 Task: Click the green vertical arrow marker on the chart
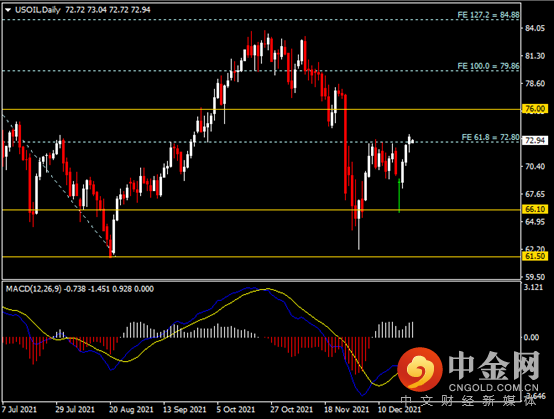(x=399, y=196)
